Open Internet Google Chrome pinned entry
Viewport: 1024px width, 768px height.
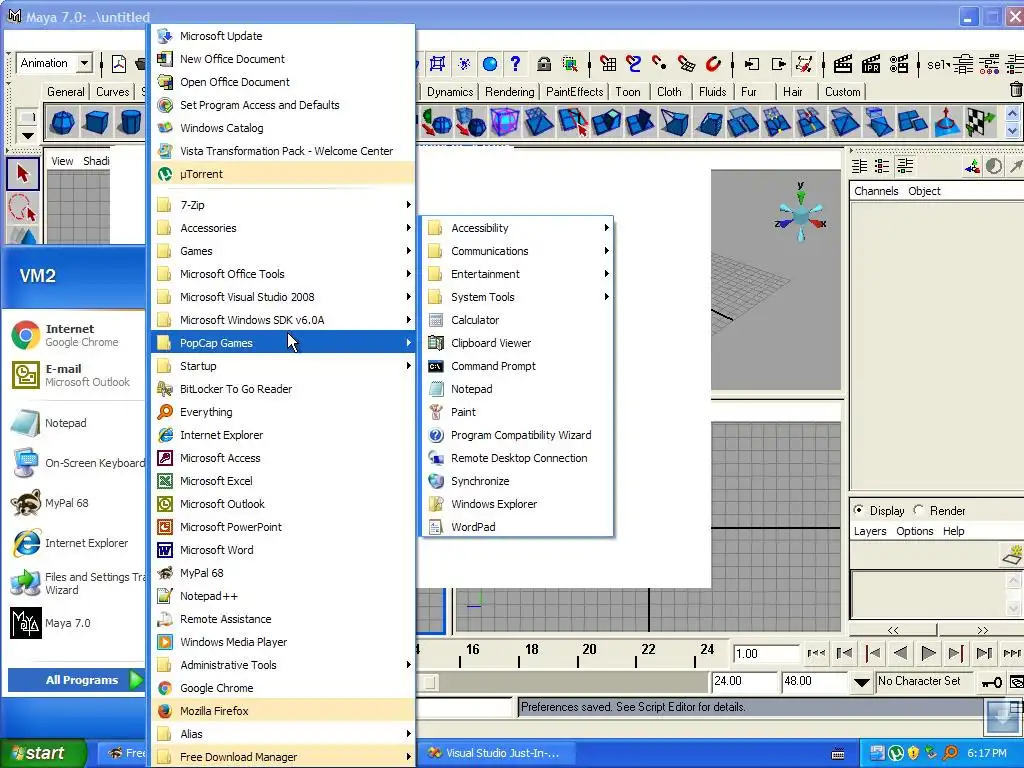pyautogui.click(x=75, y=335)
